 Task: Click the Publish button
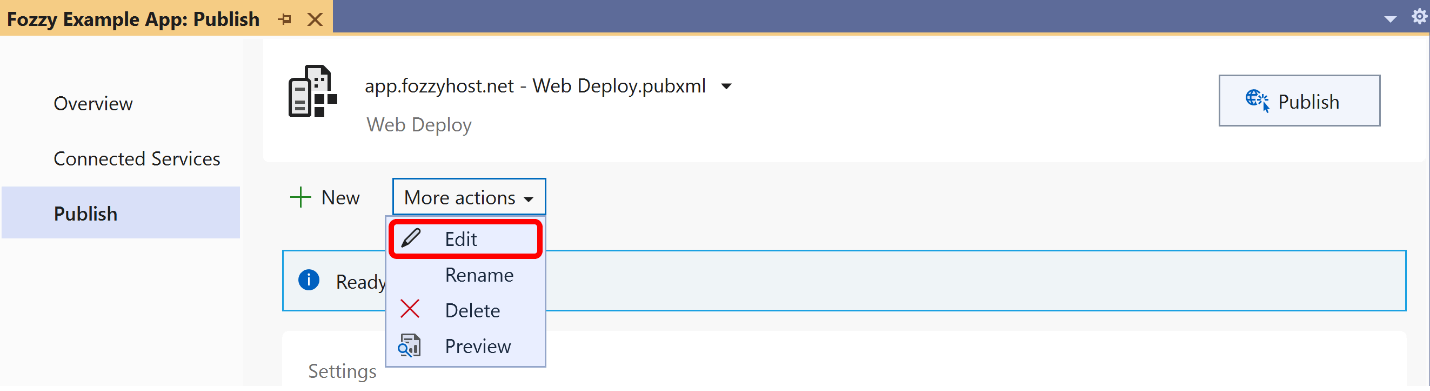1299,101
